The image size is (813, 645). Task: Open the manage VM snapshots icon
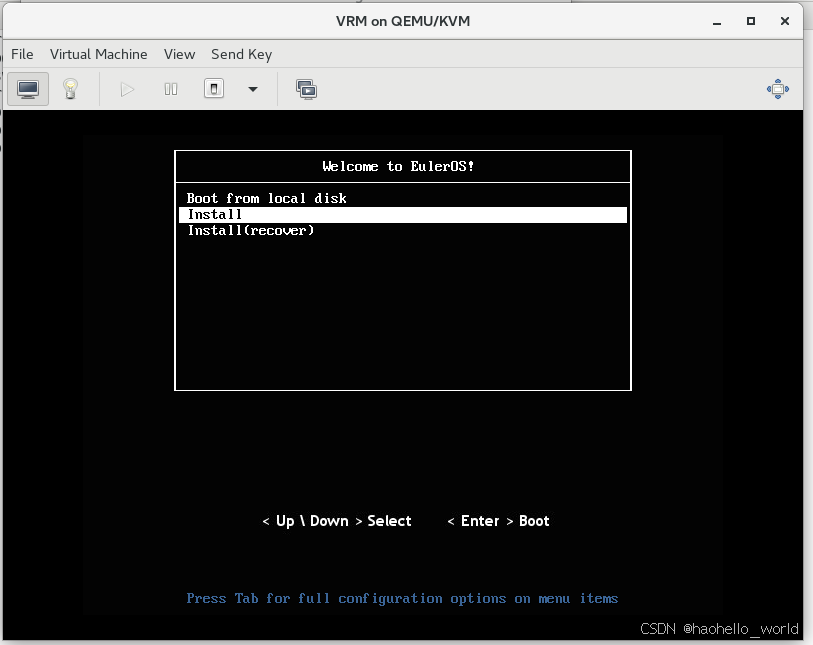306,90
